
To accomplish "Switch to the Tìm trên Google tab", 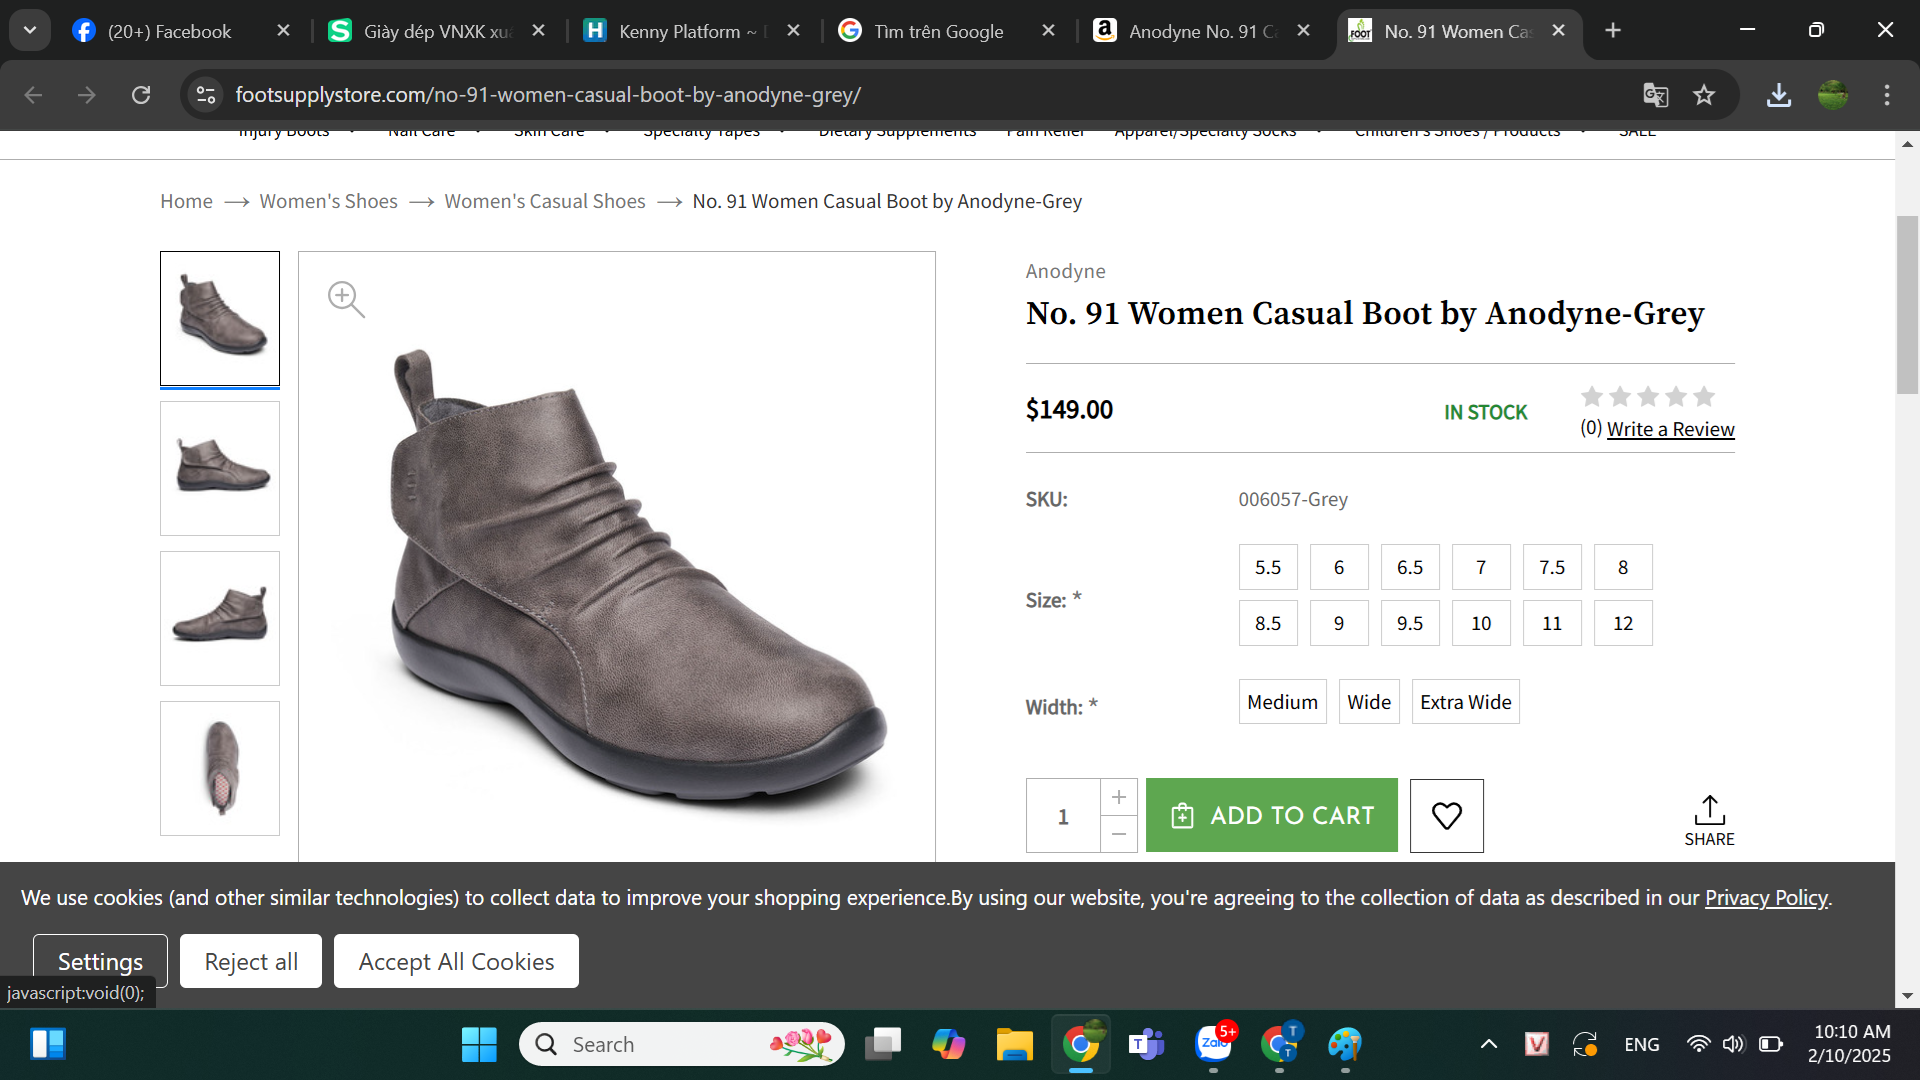I will [938, 31].
